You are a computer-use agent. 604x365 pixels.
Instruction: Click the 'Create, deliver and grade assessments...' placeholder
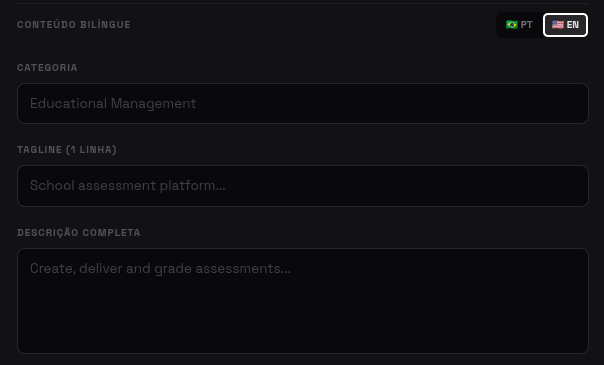160,268
